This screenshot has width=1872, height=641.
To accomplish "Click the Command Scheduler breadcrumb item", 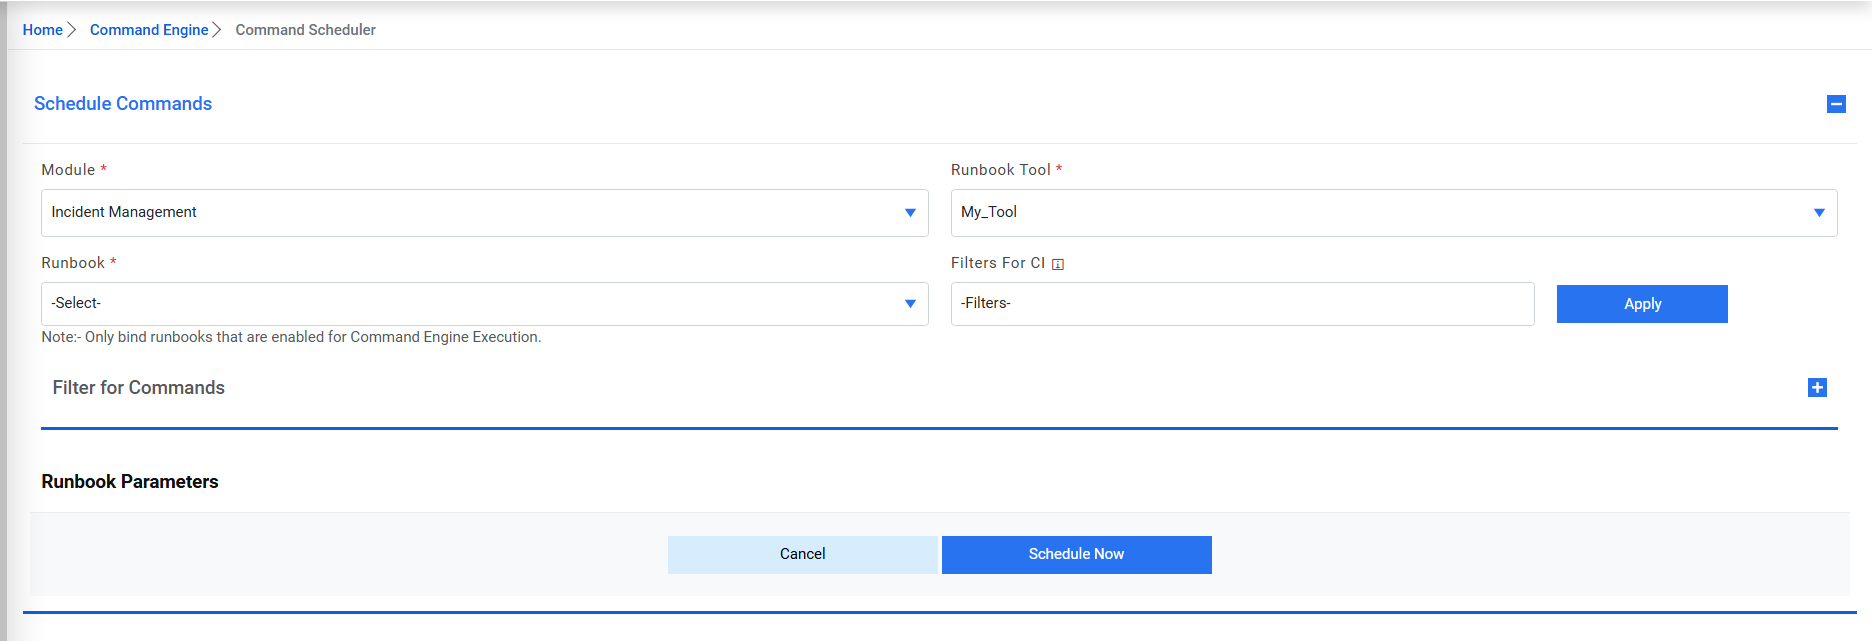I will [306, 30].
